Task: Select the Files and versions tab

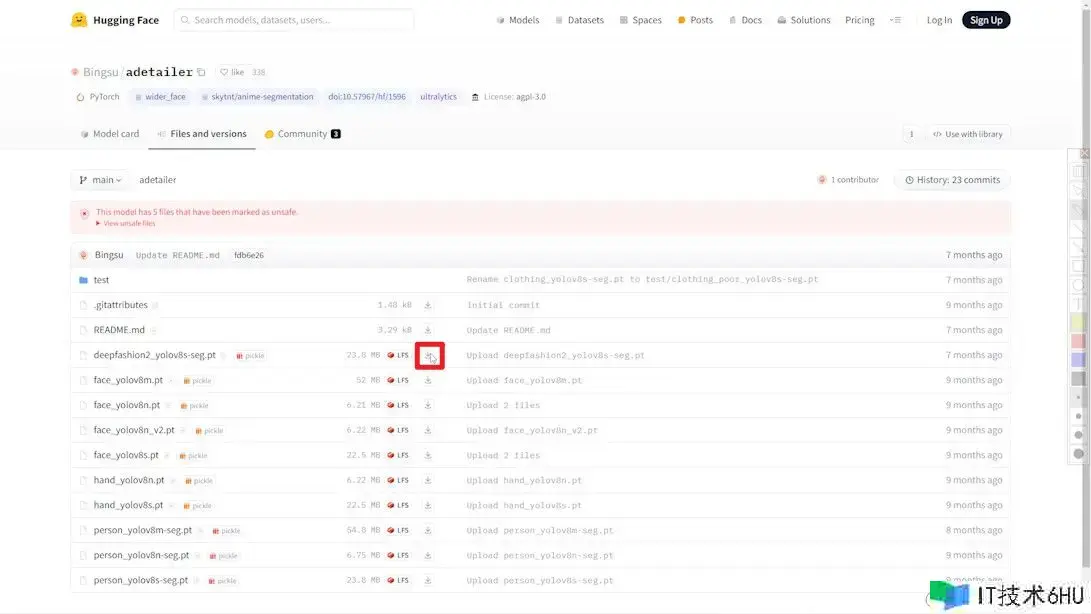Action: click(202, 134)
